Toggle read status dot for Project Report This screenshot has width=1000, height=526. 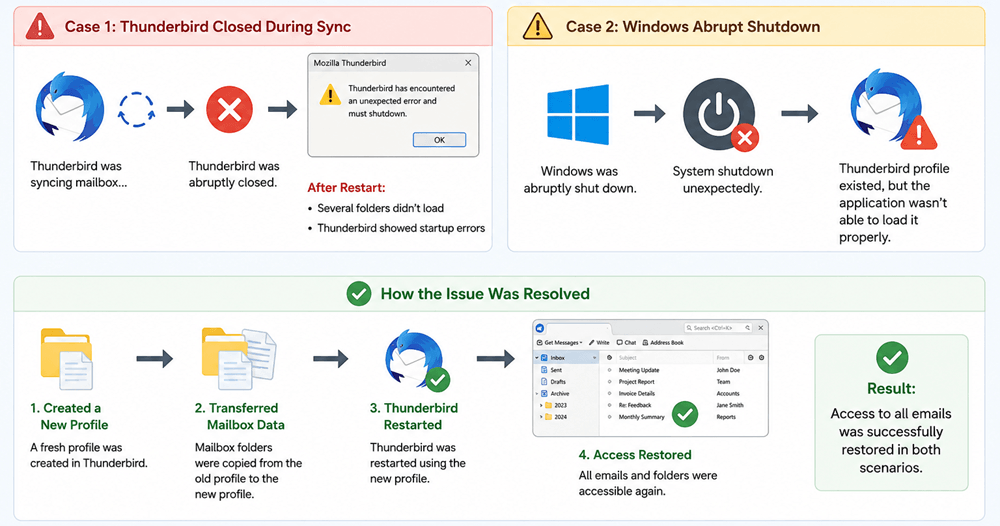(x=610, y=381)
